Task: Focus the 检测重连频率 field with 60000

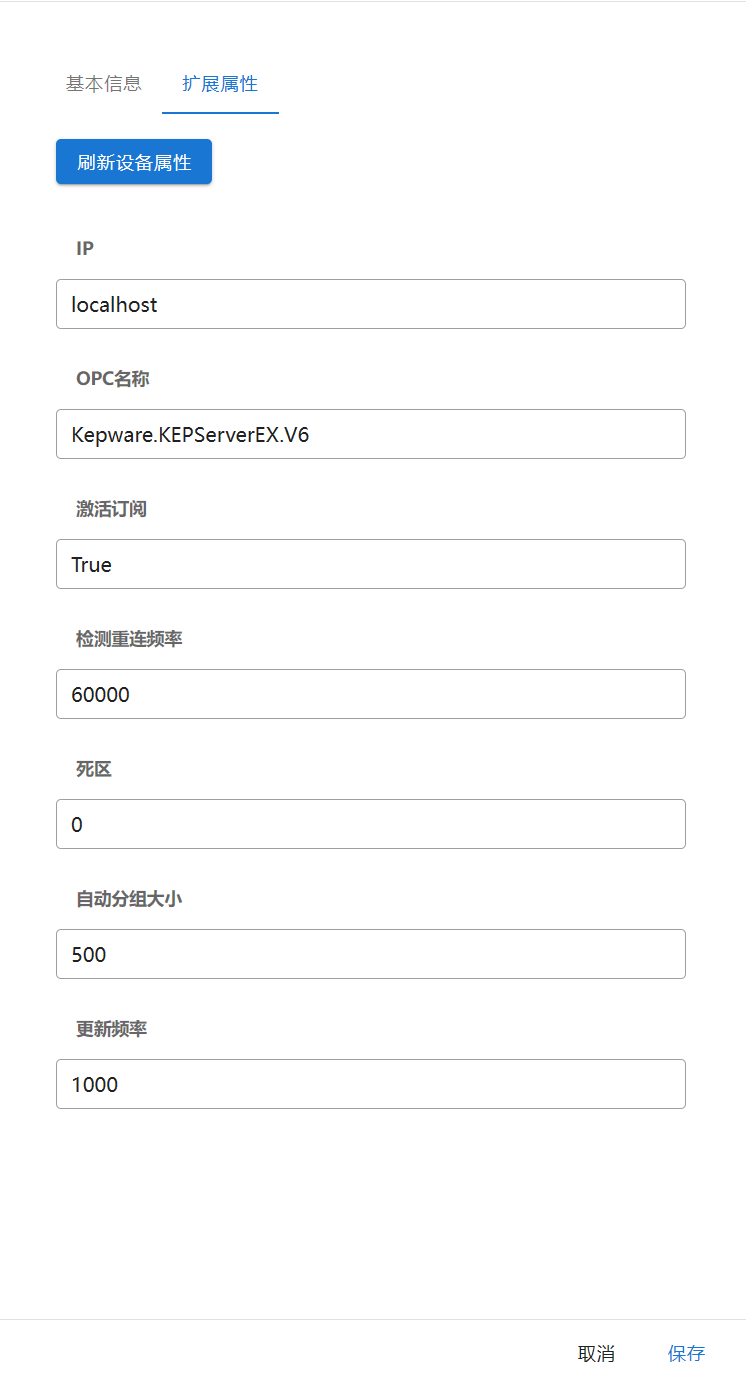Action: click(370, 694)
